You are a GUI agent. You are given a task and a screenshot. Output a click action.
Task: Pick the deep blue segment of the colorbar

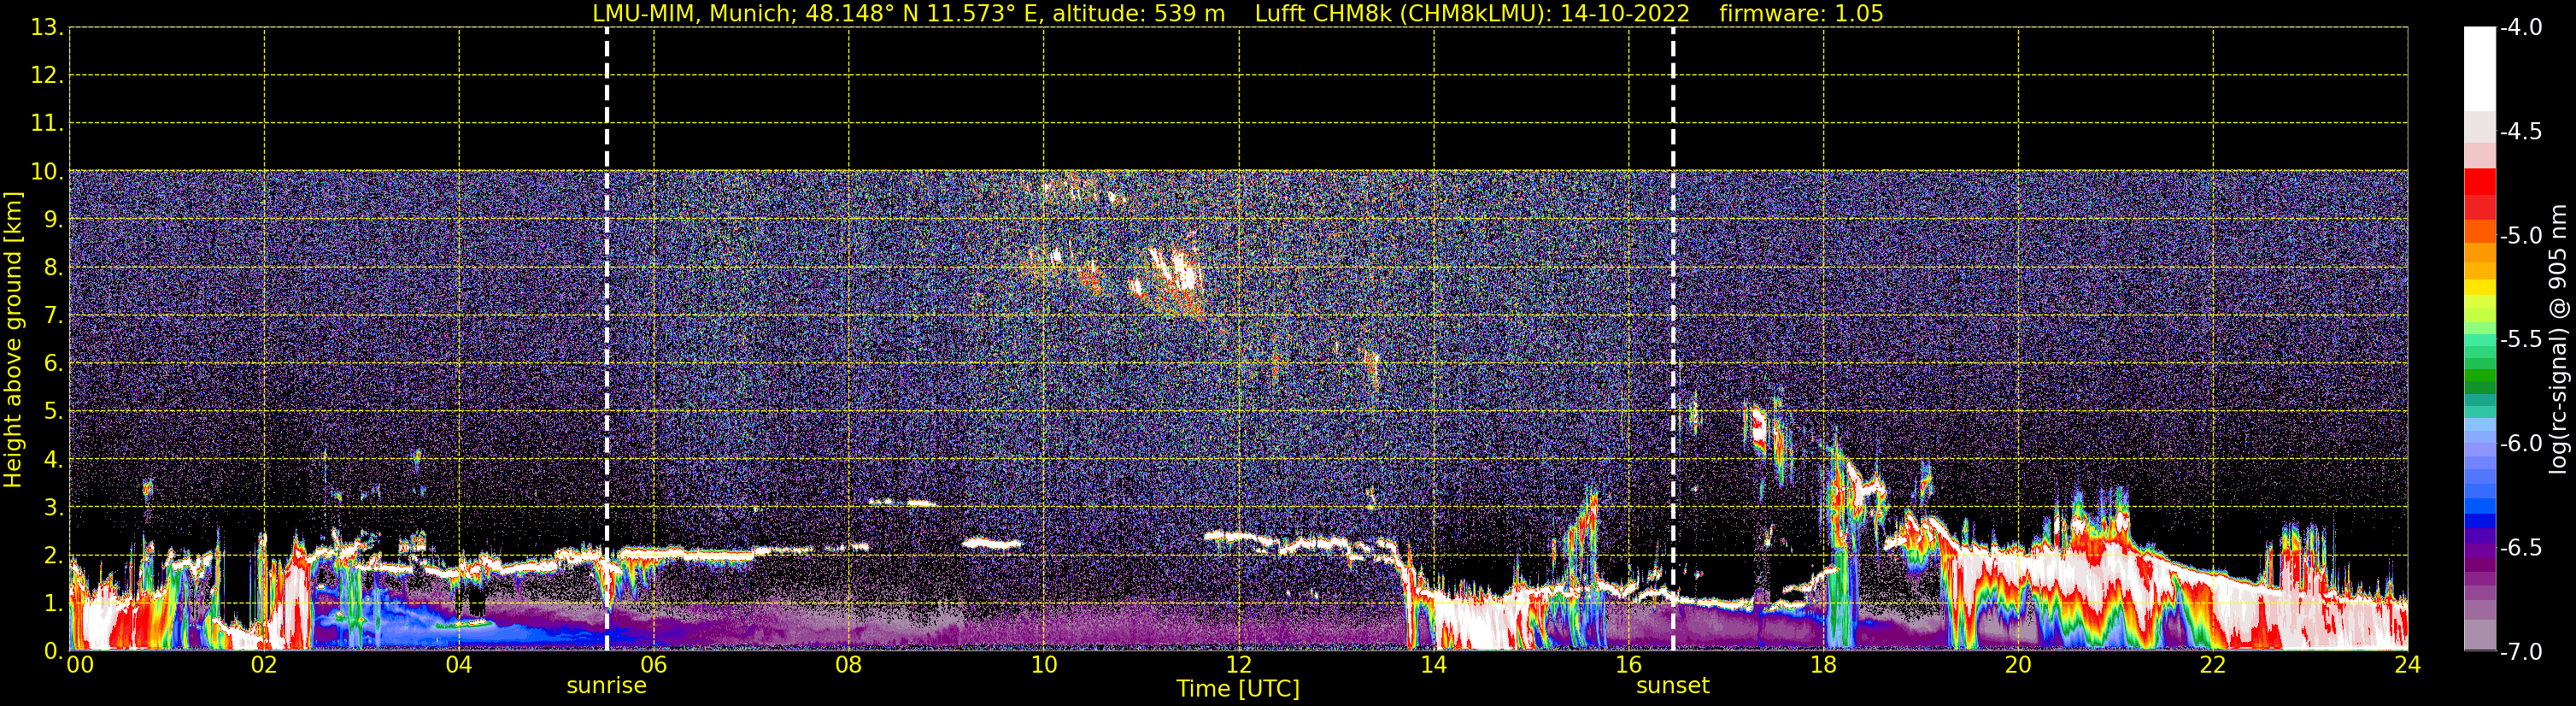[2479, 520]
